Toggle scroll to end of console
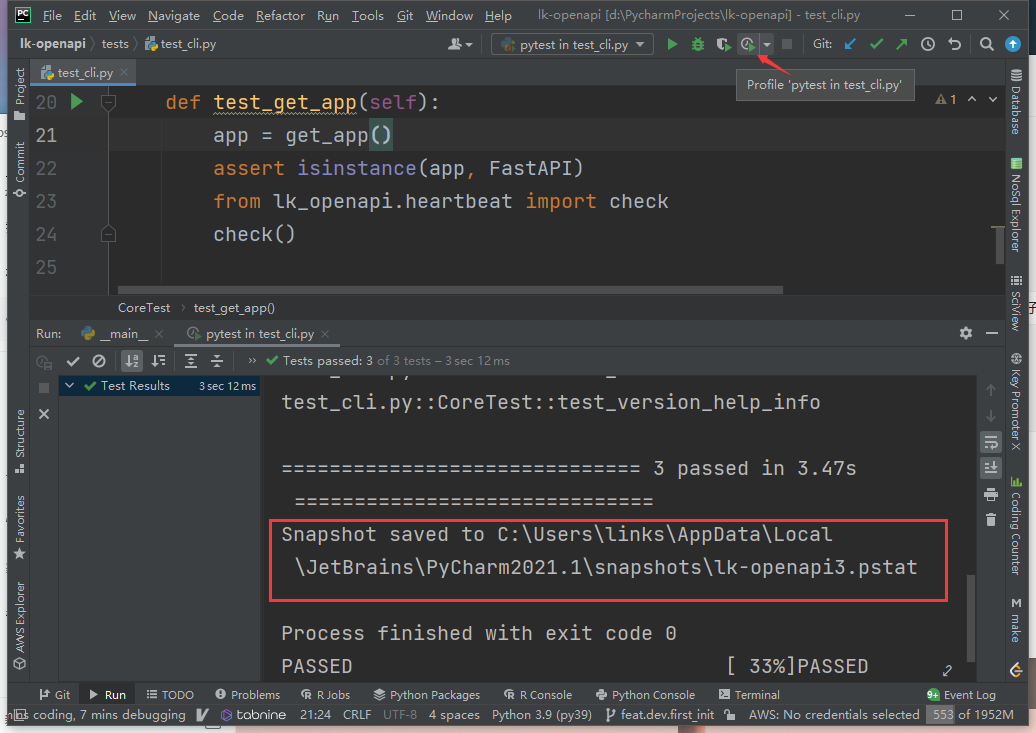The width and height of the screenshot is (1036, 733). point(990,468)
